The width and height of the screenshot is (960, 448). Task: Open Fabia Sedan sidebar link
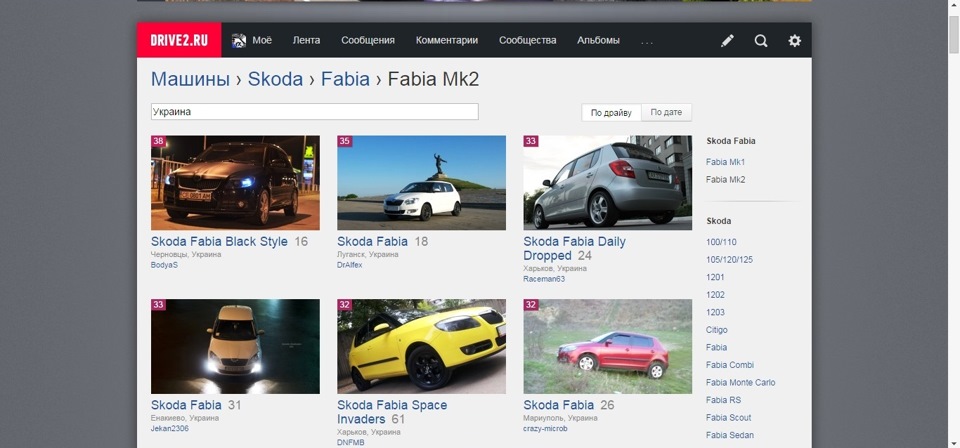(729, 435)
